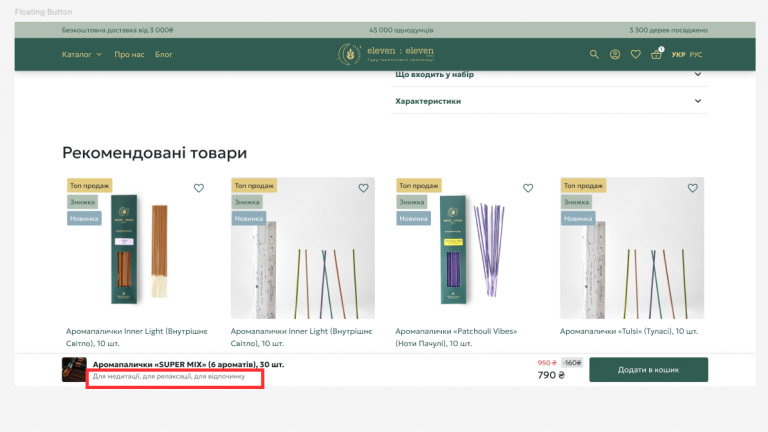Click the crossed-out 950 ₴ old price
Viewport: 768px width, 432px height.
(x=547, y=362)
